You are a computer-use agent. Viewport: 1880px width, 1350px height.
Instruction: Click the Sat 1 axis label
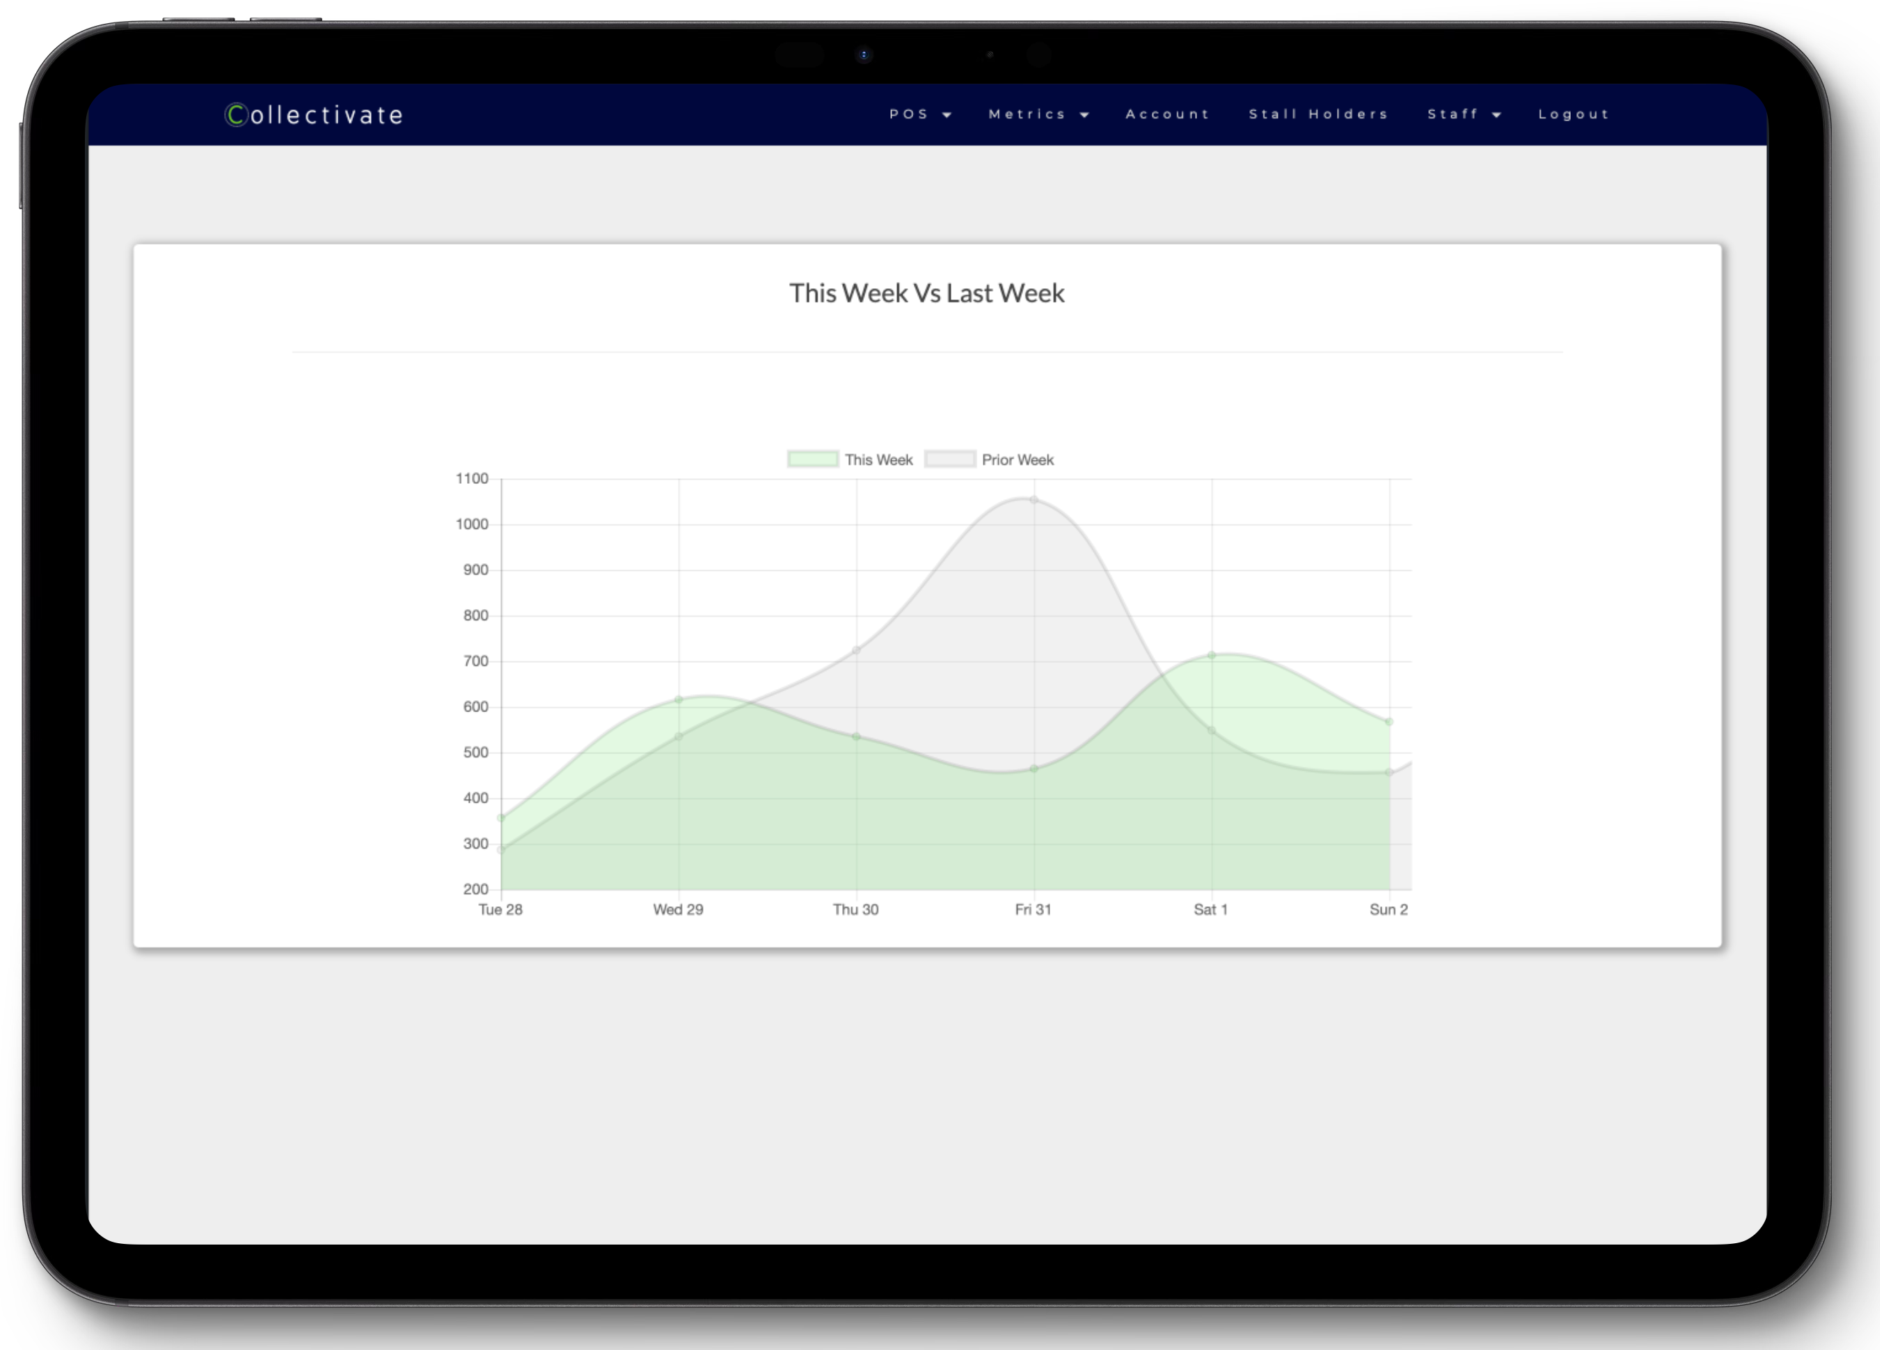[x=1211, y=909]
